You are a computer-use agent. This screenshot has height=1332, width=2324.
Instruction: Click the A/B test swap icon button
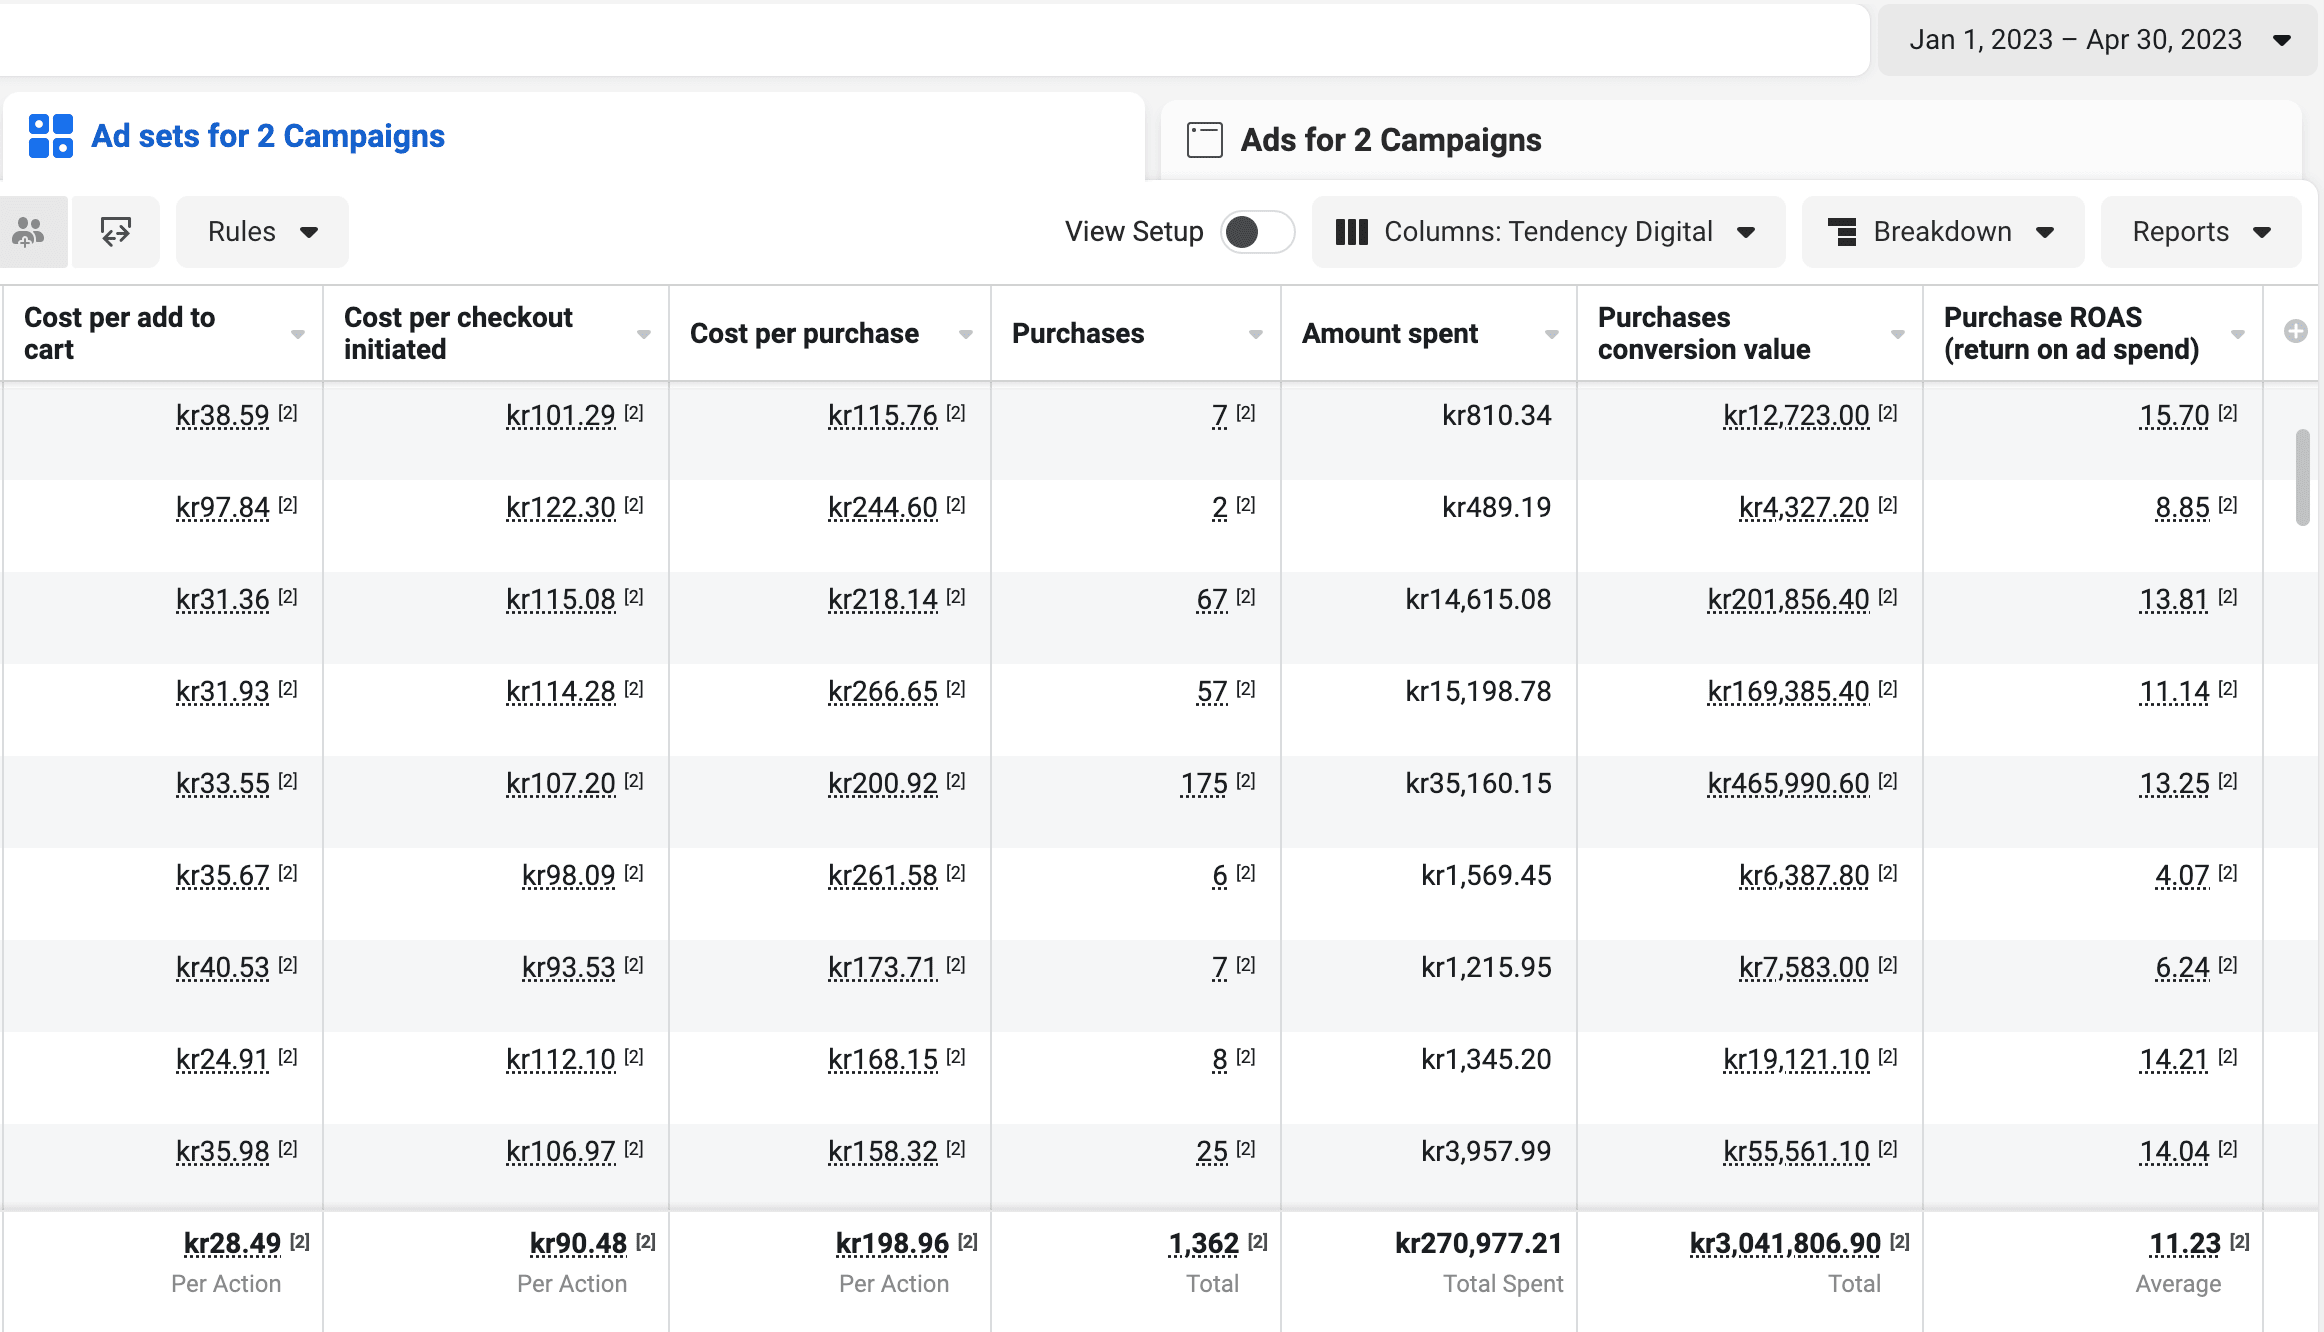pos(116,232)
